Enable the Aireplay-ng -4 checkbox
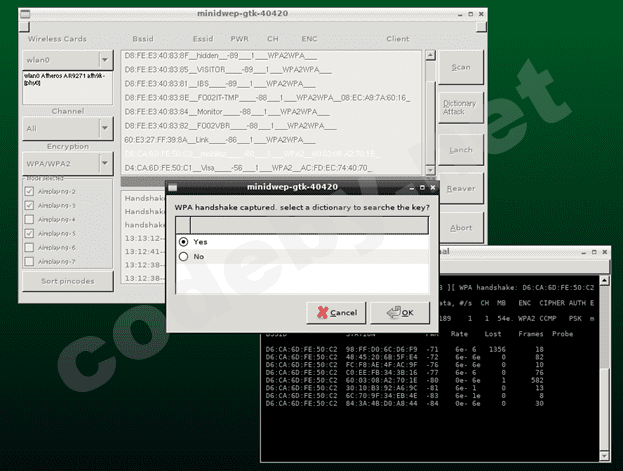Viewport: 623px width, 471px height. (x=31, y=219)
